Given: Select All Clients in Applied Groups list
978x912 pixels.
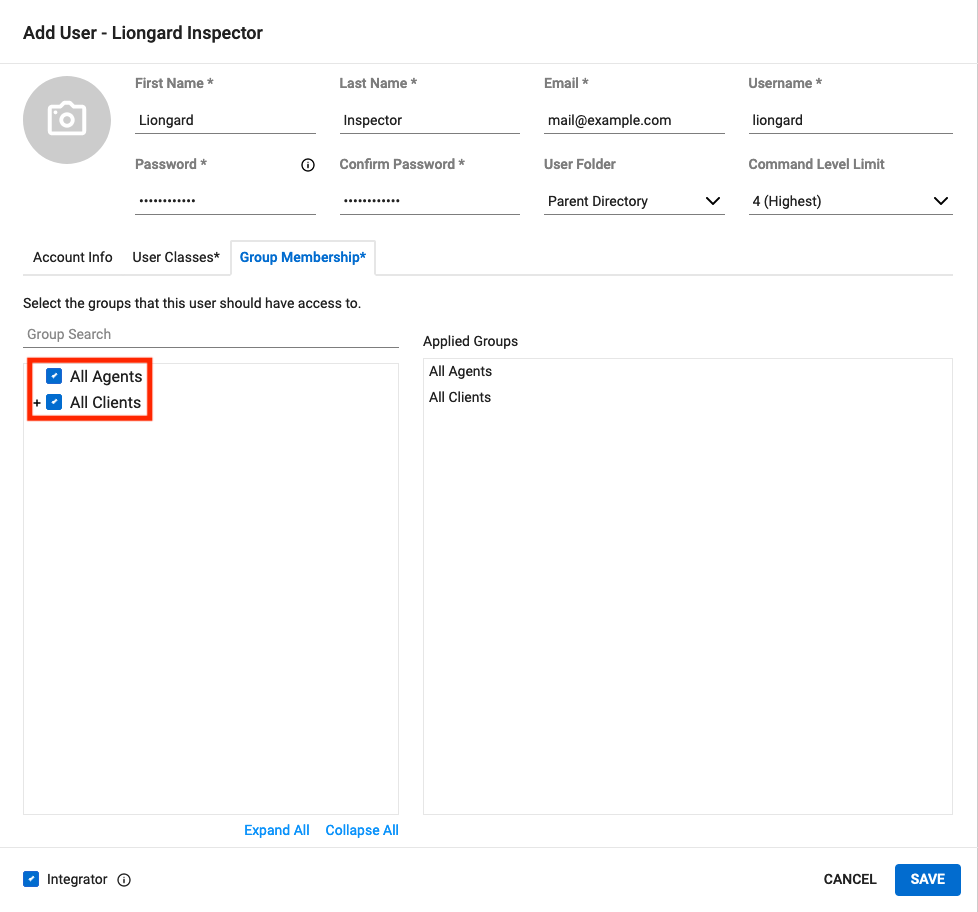Looking at the screenshot, I should coord(460,397).
